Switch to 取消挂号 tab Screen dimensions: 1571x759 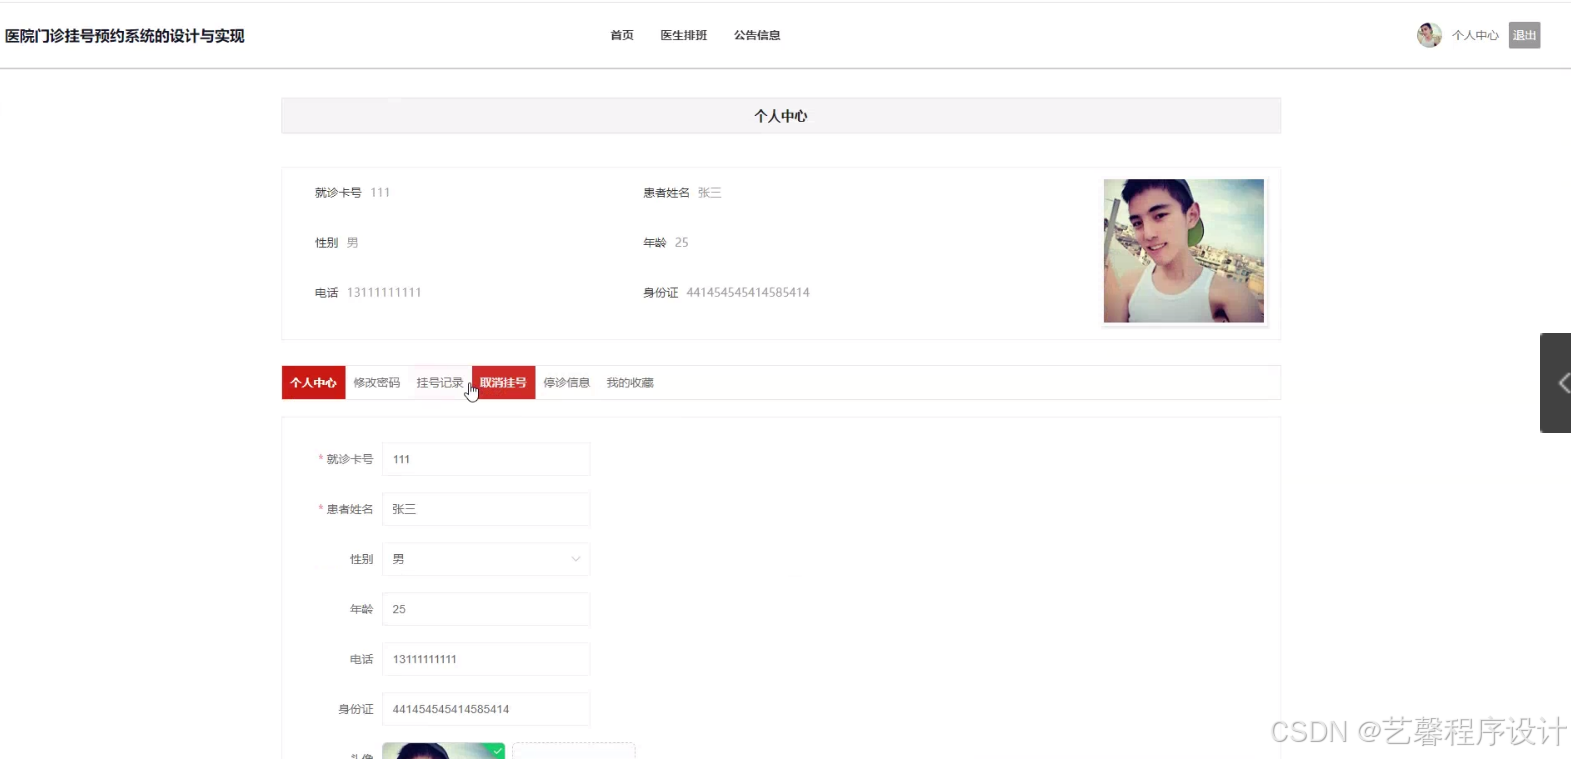click(x=503, y=383)
